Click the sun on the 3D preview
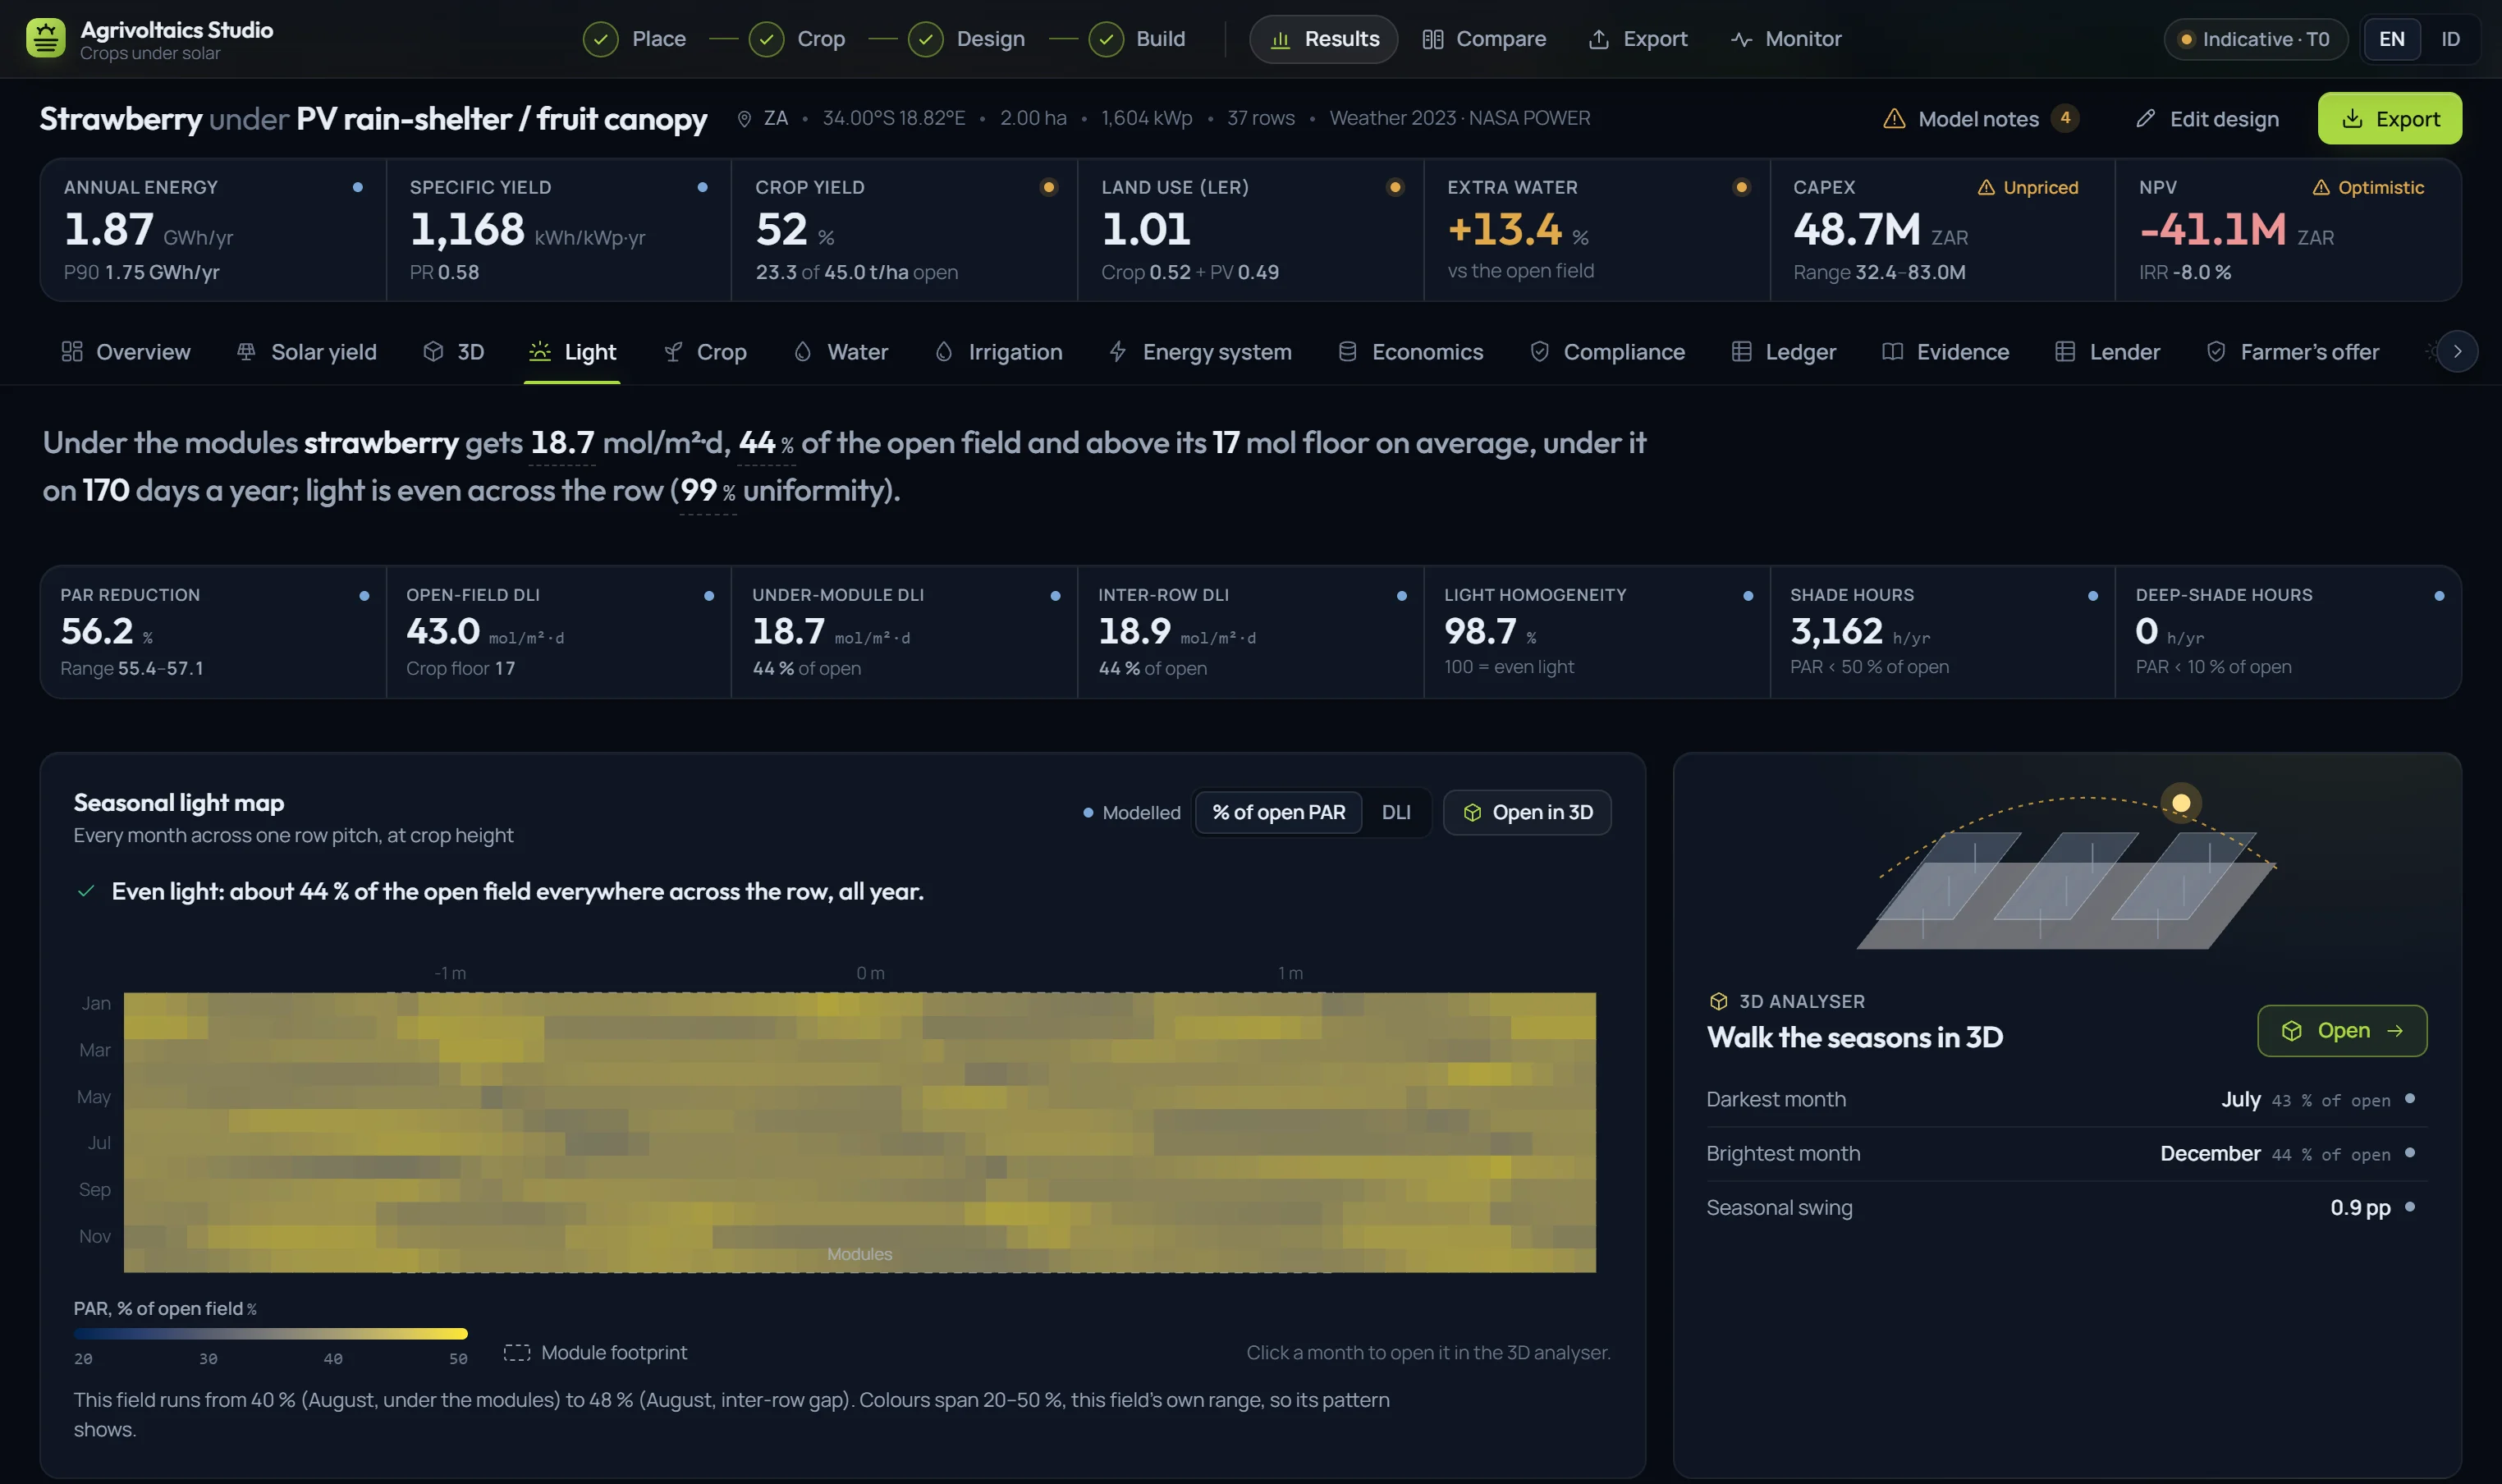 click(x=2181, y=803)
